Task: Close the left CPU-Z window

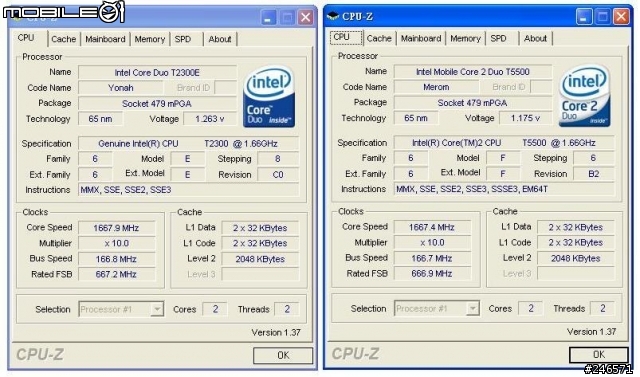Action: click(x=306, y=17)
